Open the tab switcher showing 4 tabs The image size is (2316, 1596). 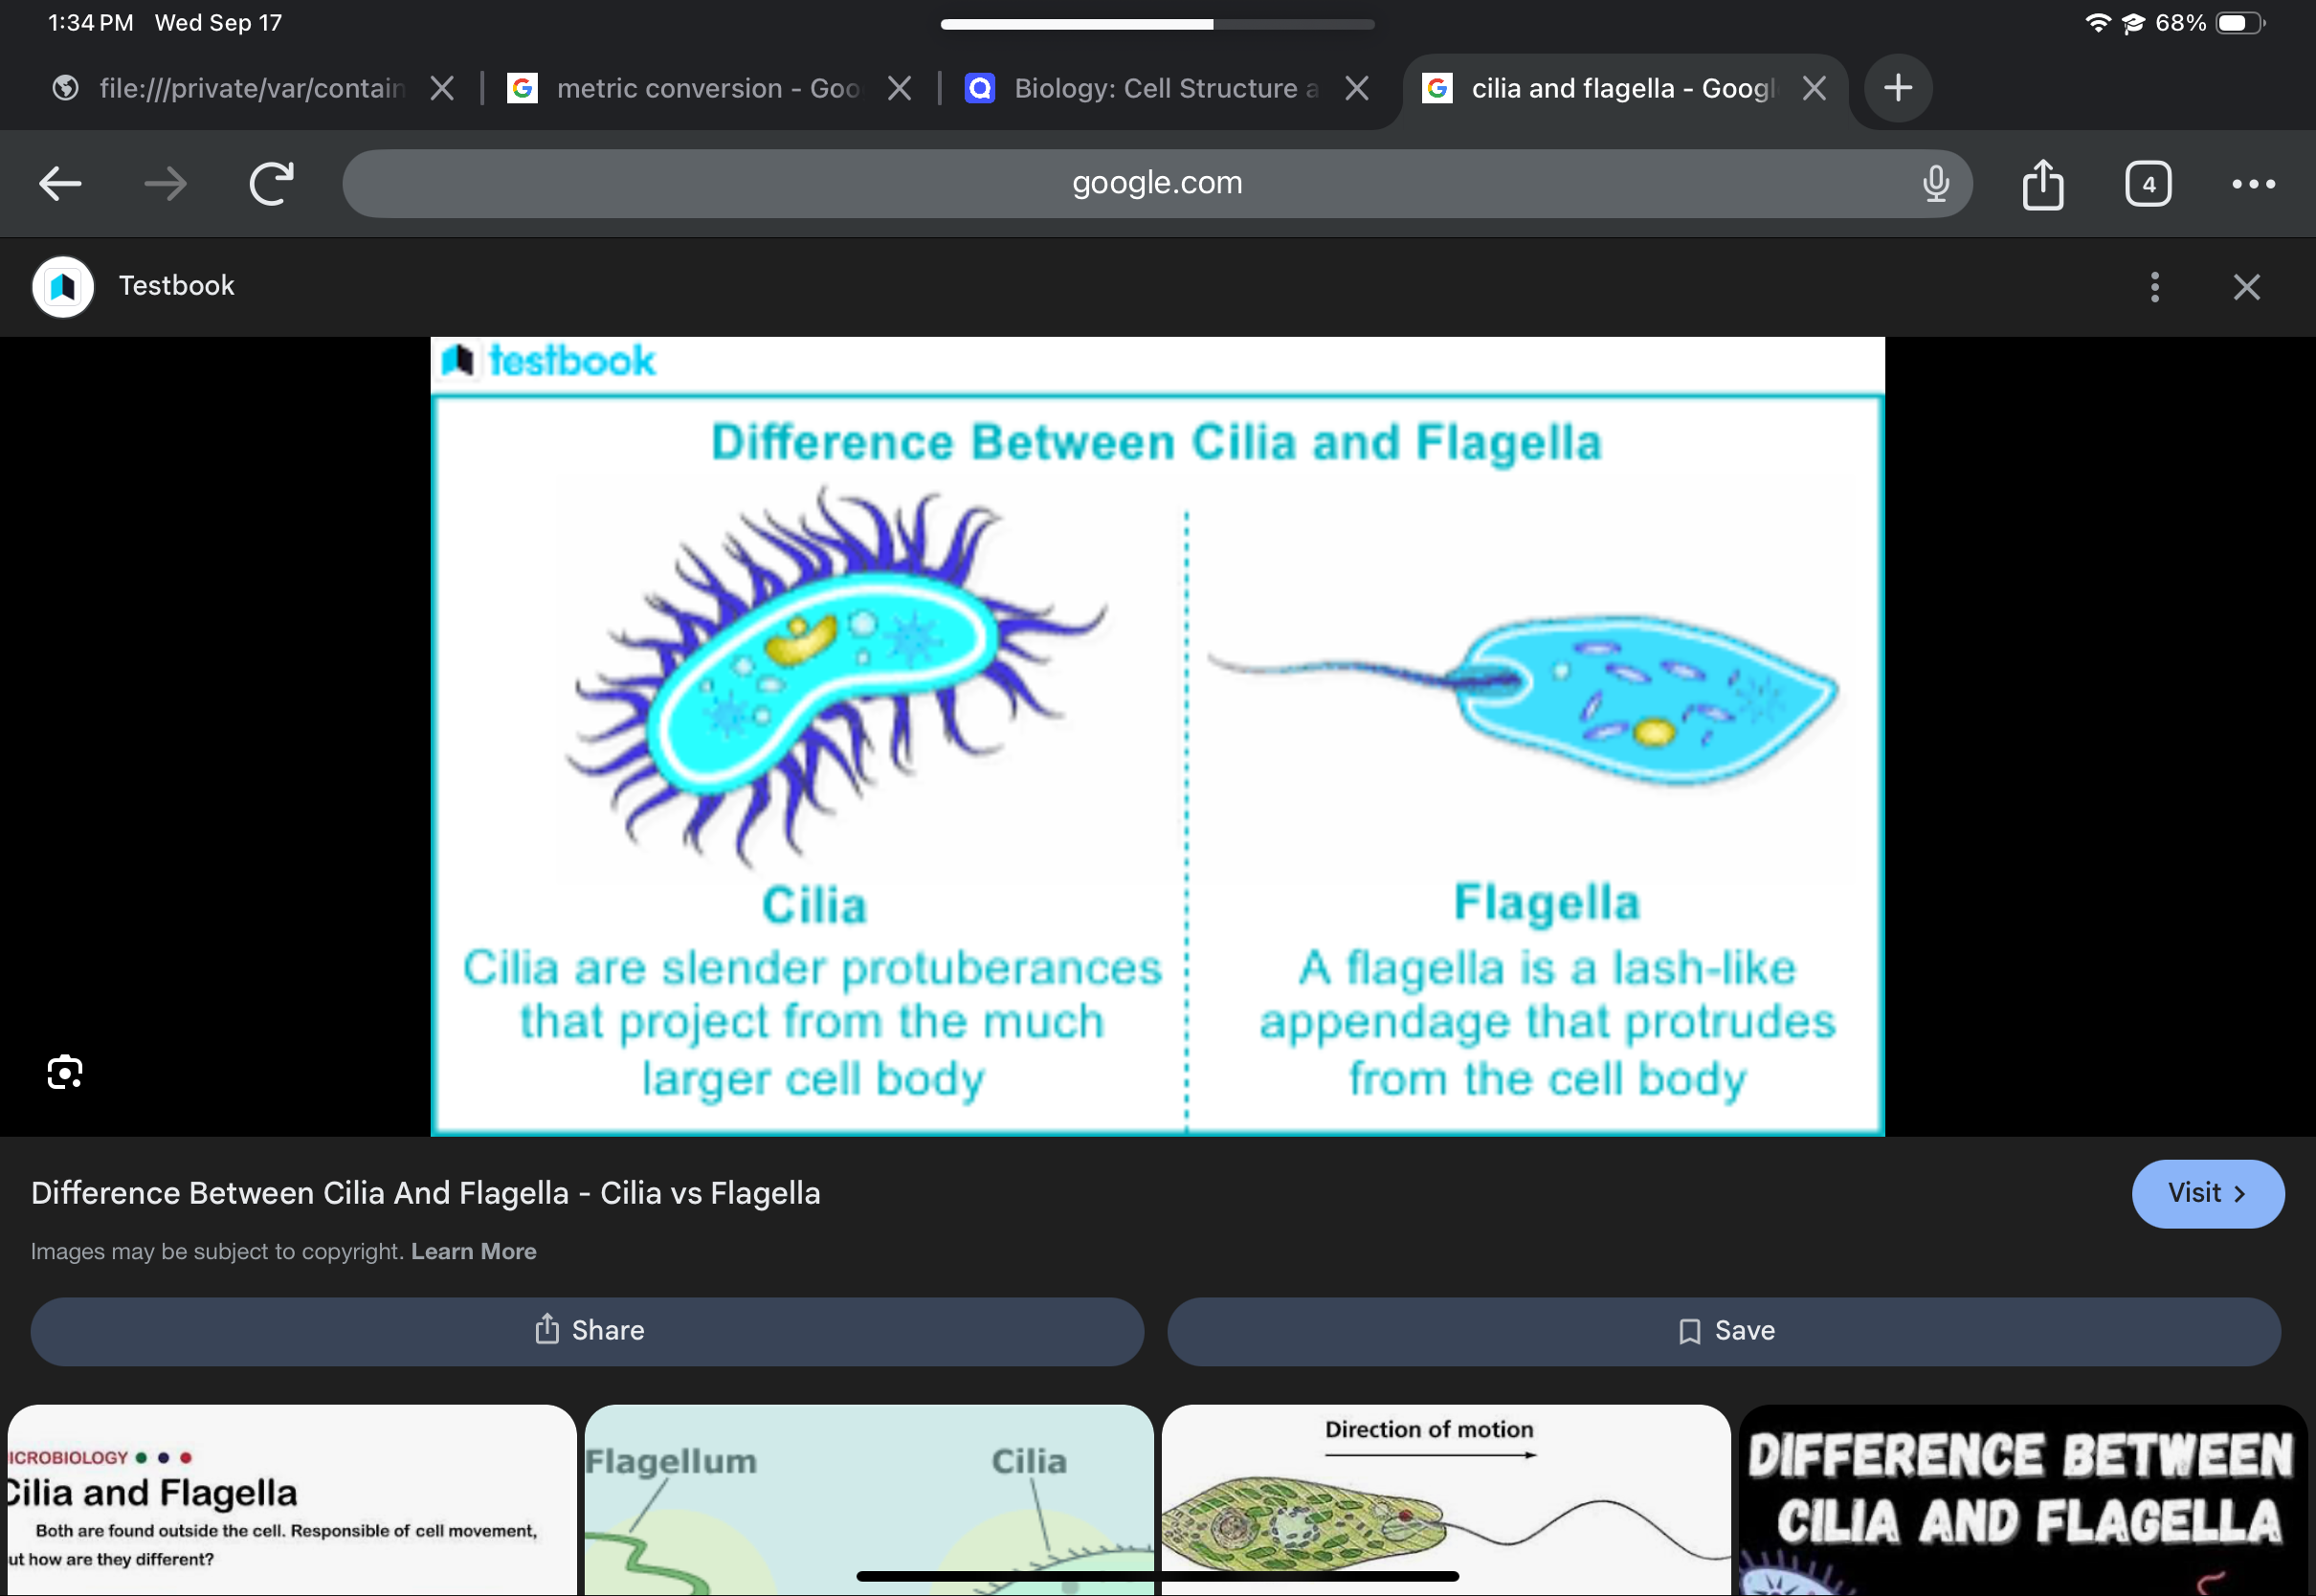click(2148, 184)
